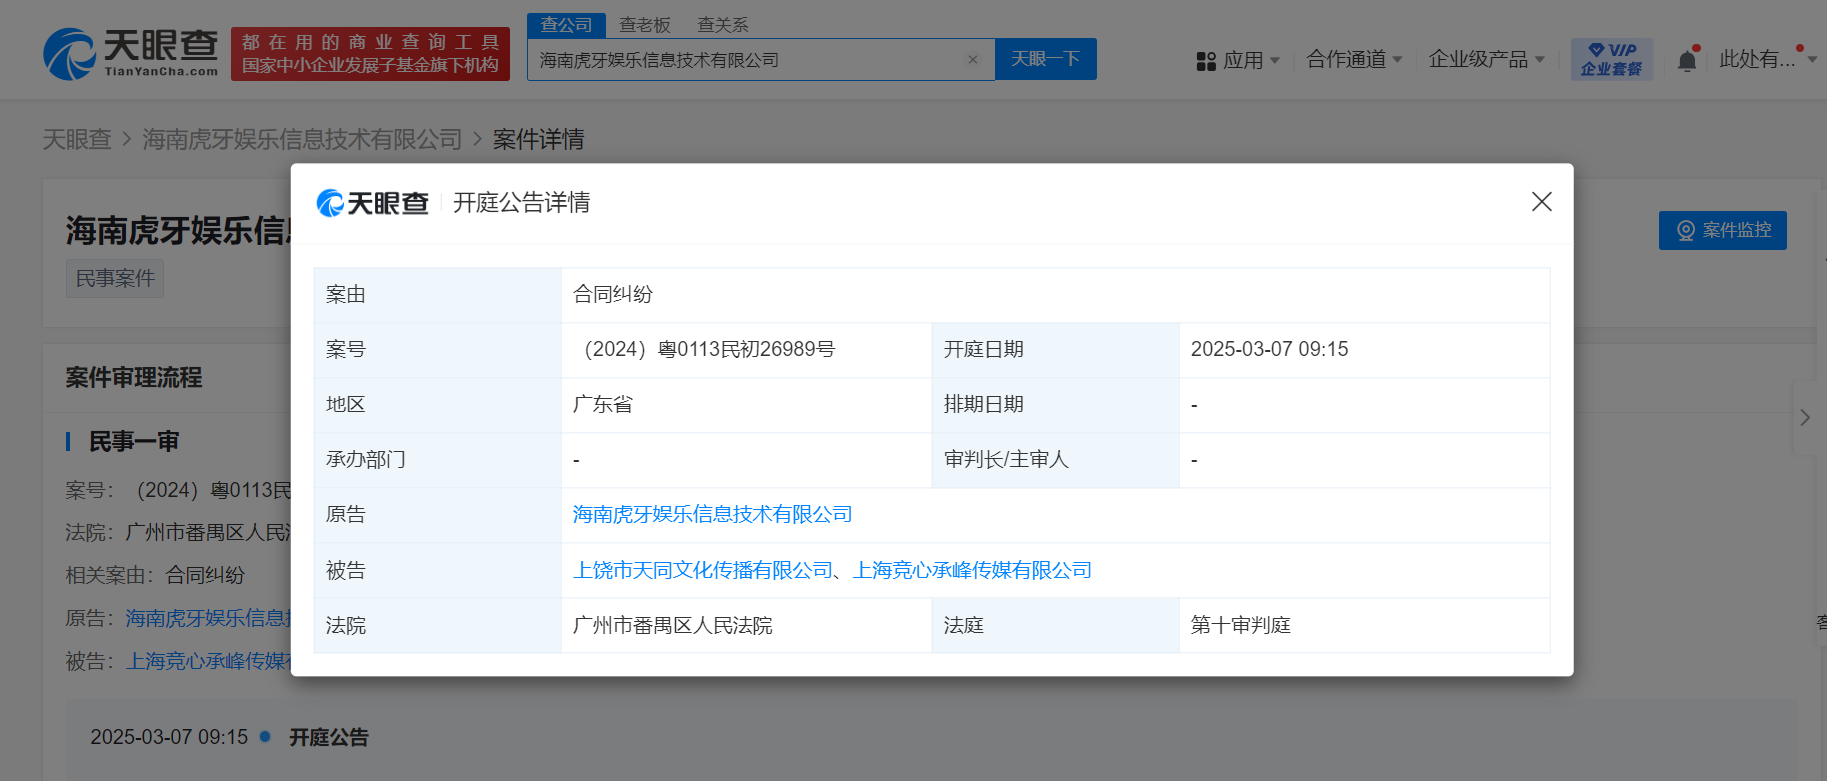Open defendant link 上饶市天同文化传播有限公司
This screenshot has height=781, width=1827.
point(702,570)
